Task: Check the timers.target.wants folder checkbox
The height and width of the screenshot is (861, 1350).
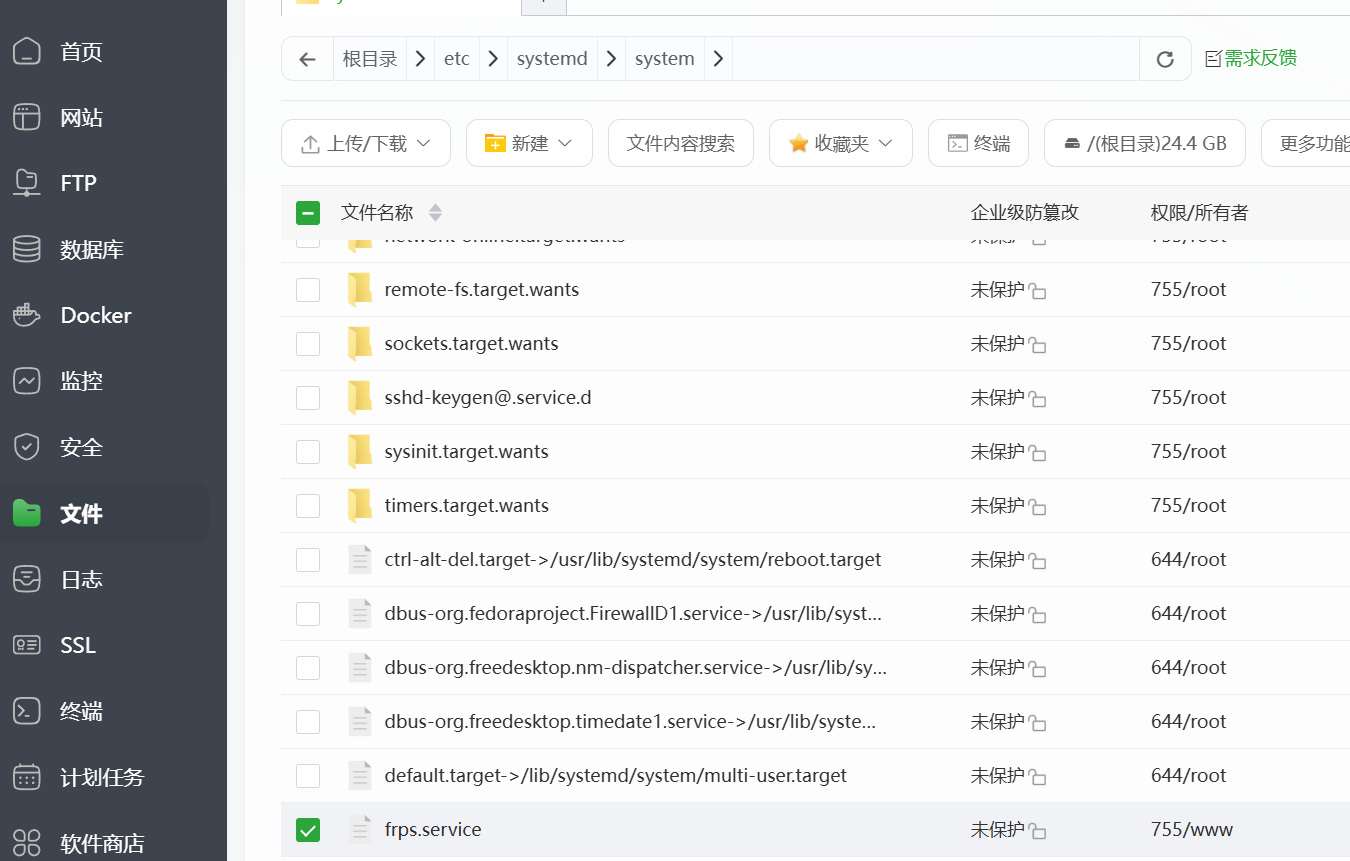Action: click(x=308, y=506)
